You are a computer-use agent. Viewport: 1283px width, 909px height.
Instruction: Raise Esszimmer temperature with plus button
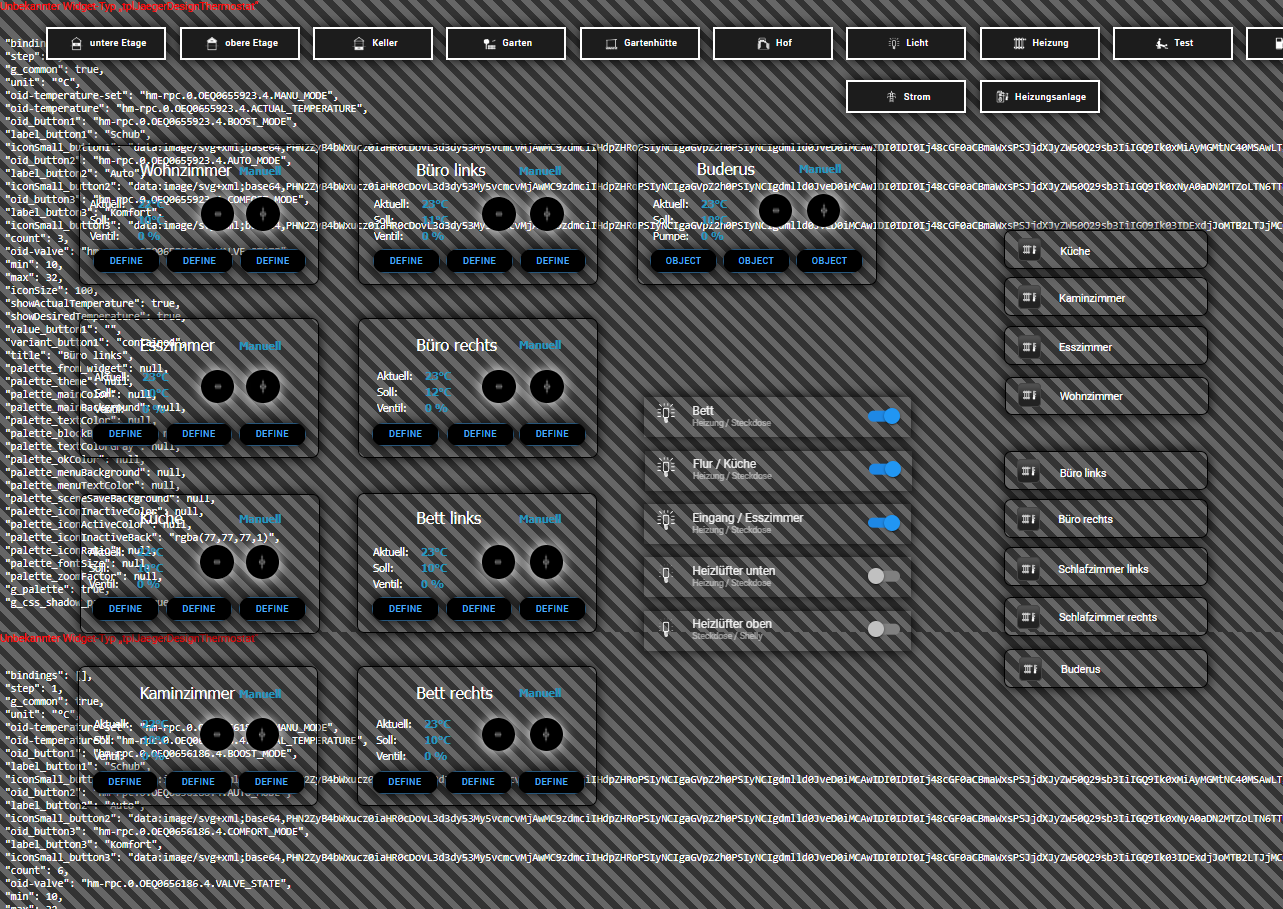click(x=264, y=386)
